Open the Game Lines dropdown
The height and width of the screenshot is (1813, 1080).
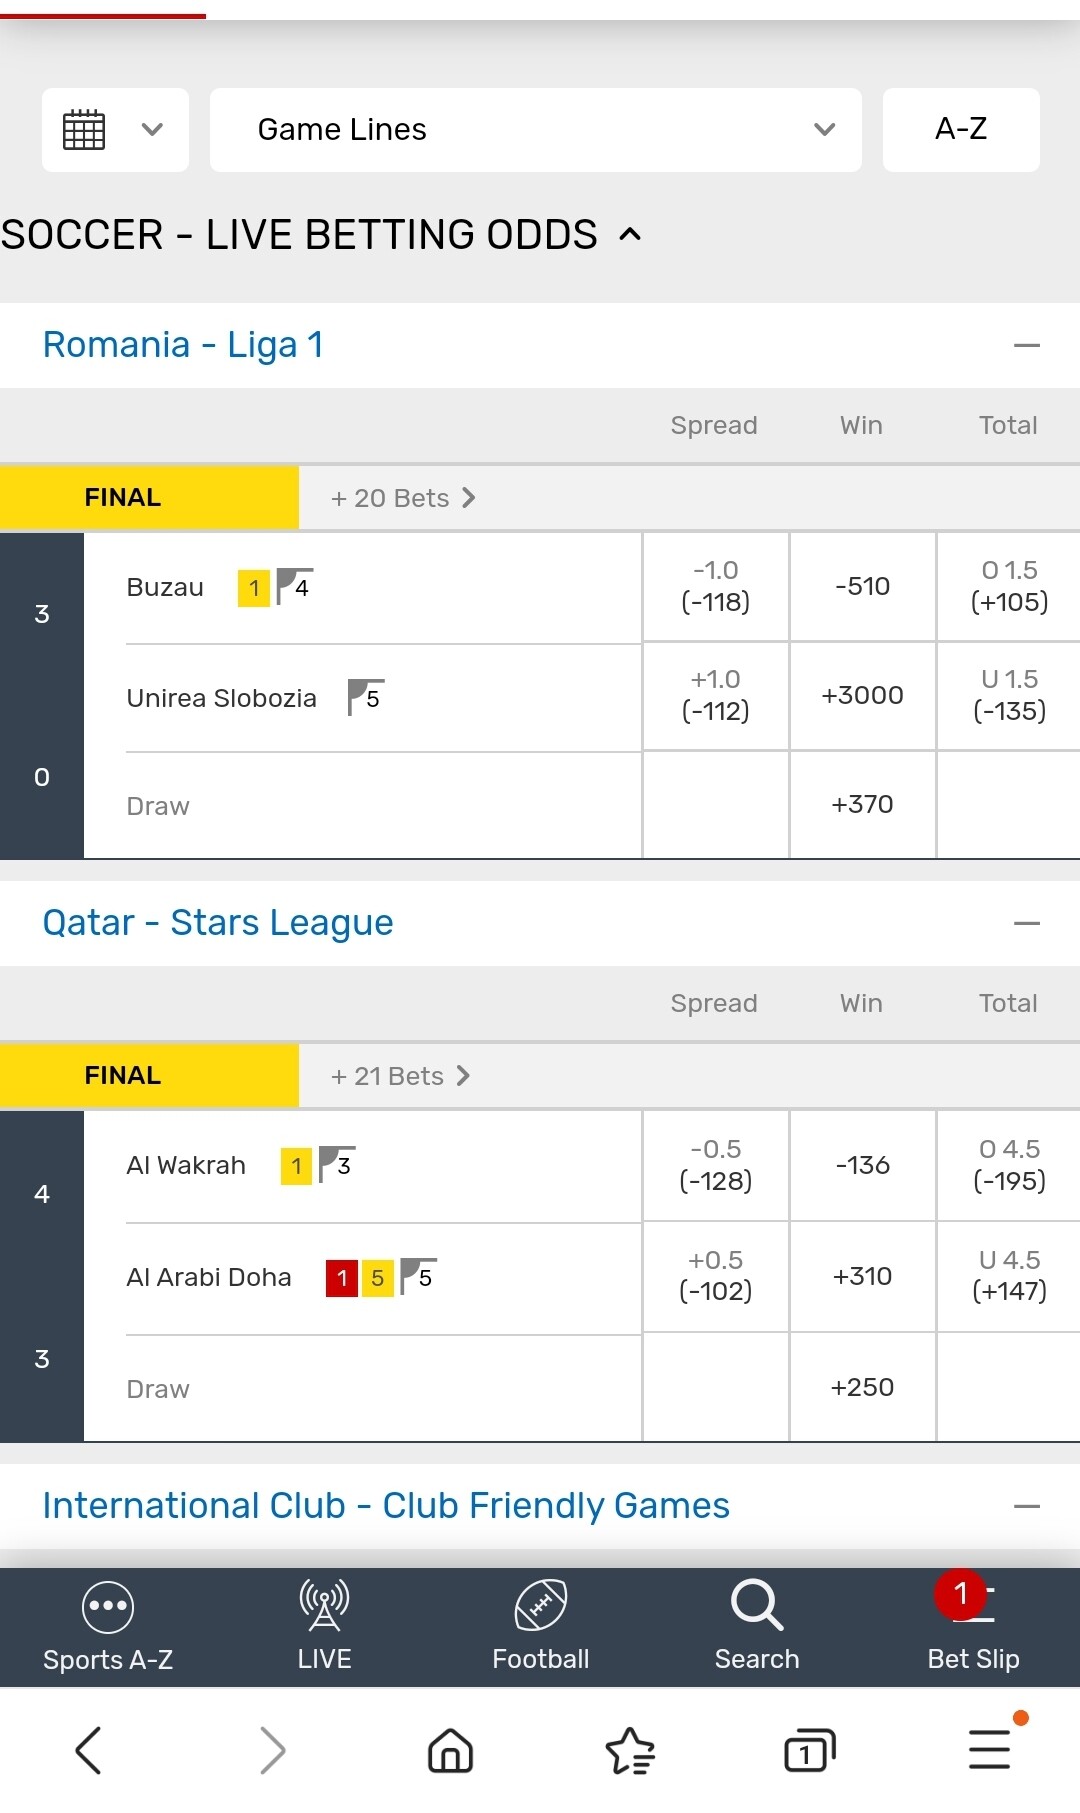tap(535, 130)
